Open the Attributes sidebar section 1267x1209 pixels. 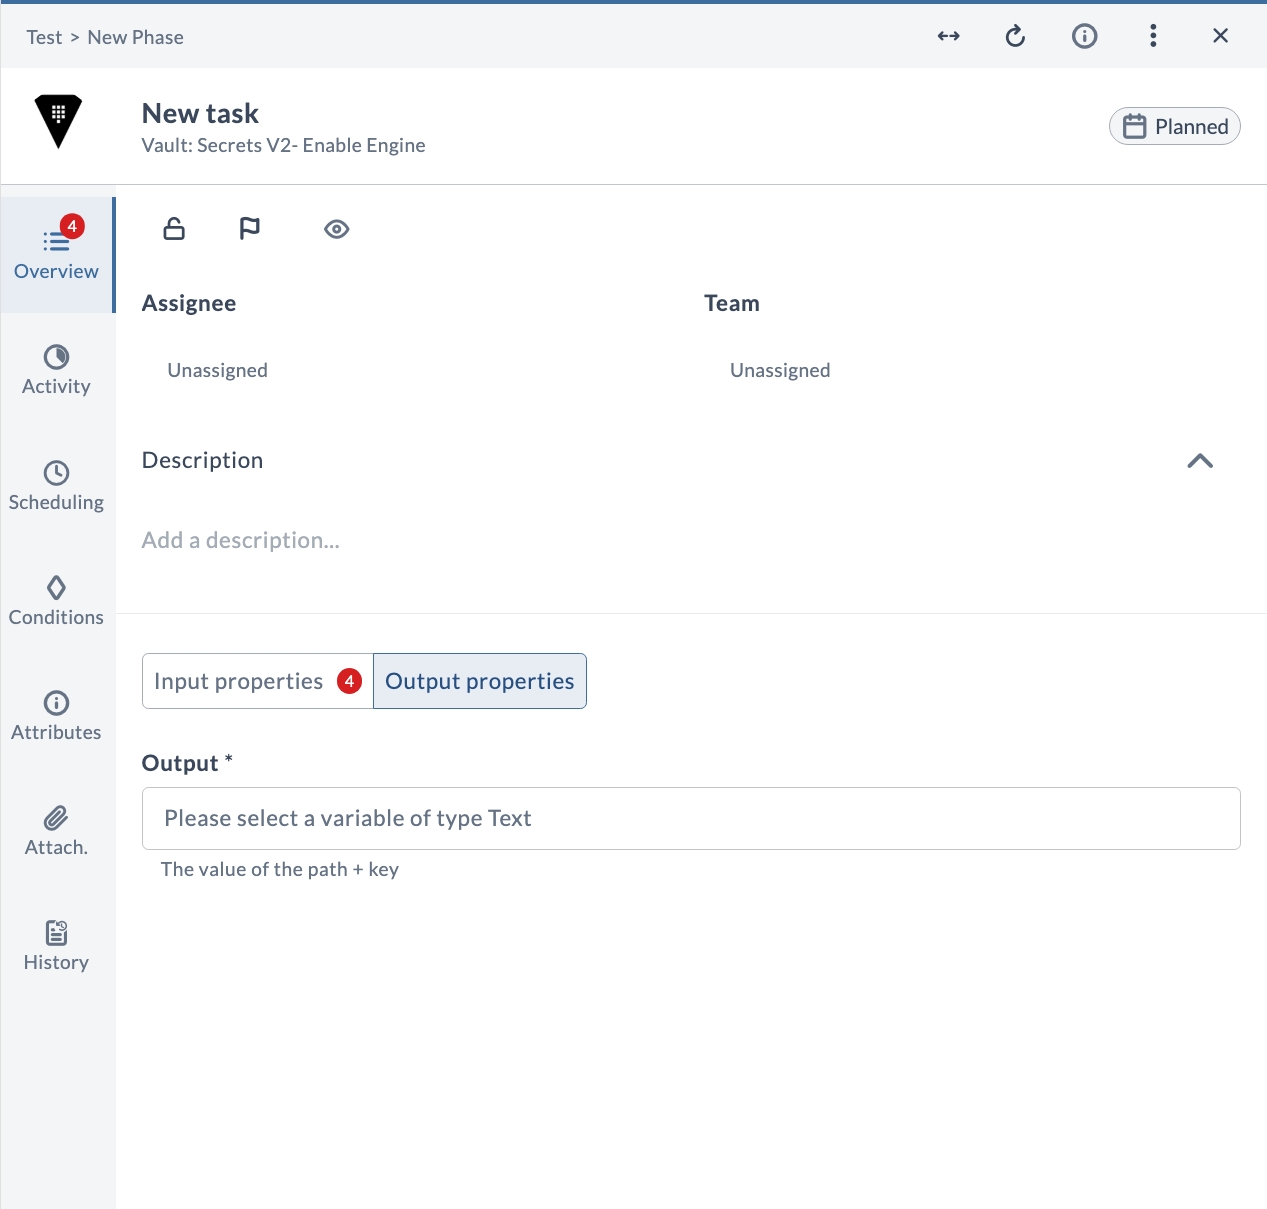coord(57,716)
